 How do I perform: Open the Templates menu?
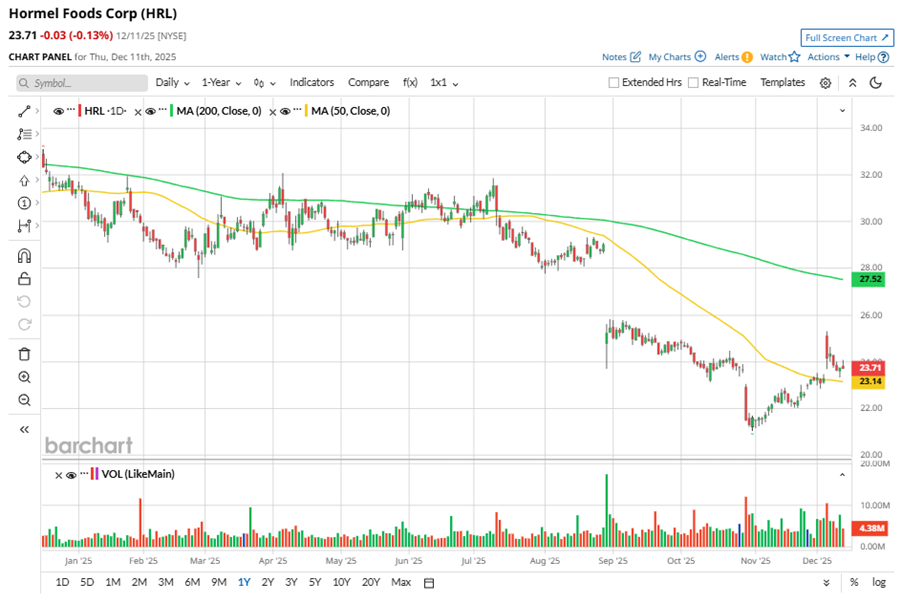(x=782, y=82)
